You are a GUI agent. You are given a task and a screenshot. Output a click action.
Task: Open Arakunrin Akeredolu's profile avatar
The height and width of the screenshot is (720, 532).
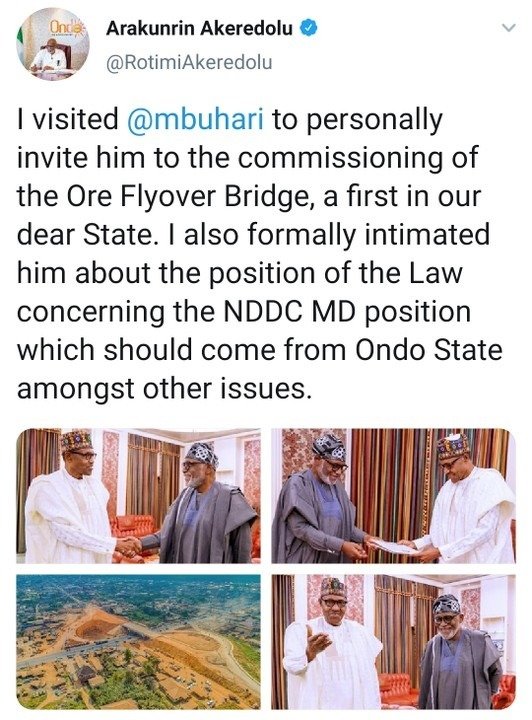tap(53, 46)
